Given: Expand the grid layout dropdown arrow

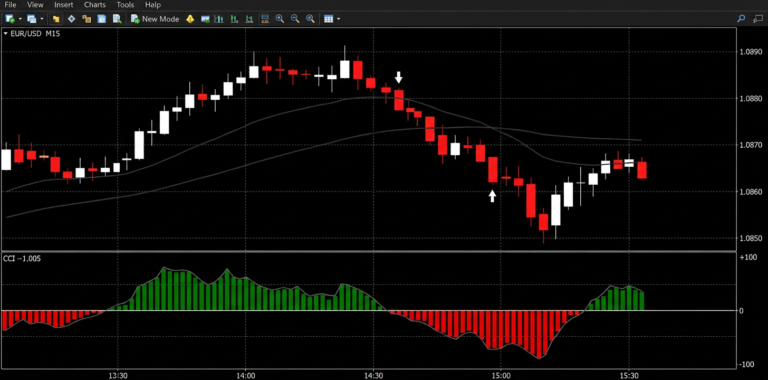Looking at the screenshot, I should click(x=338, y=19).
